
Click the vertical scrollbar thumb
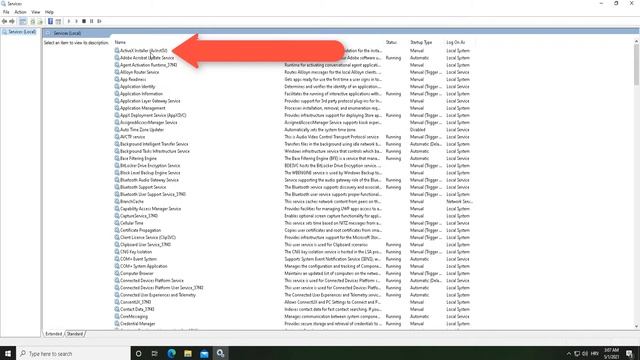(x=636, y=64)
